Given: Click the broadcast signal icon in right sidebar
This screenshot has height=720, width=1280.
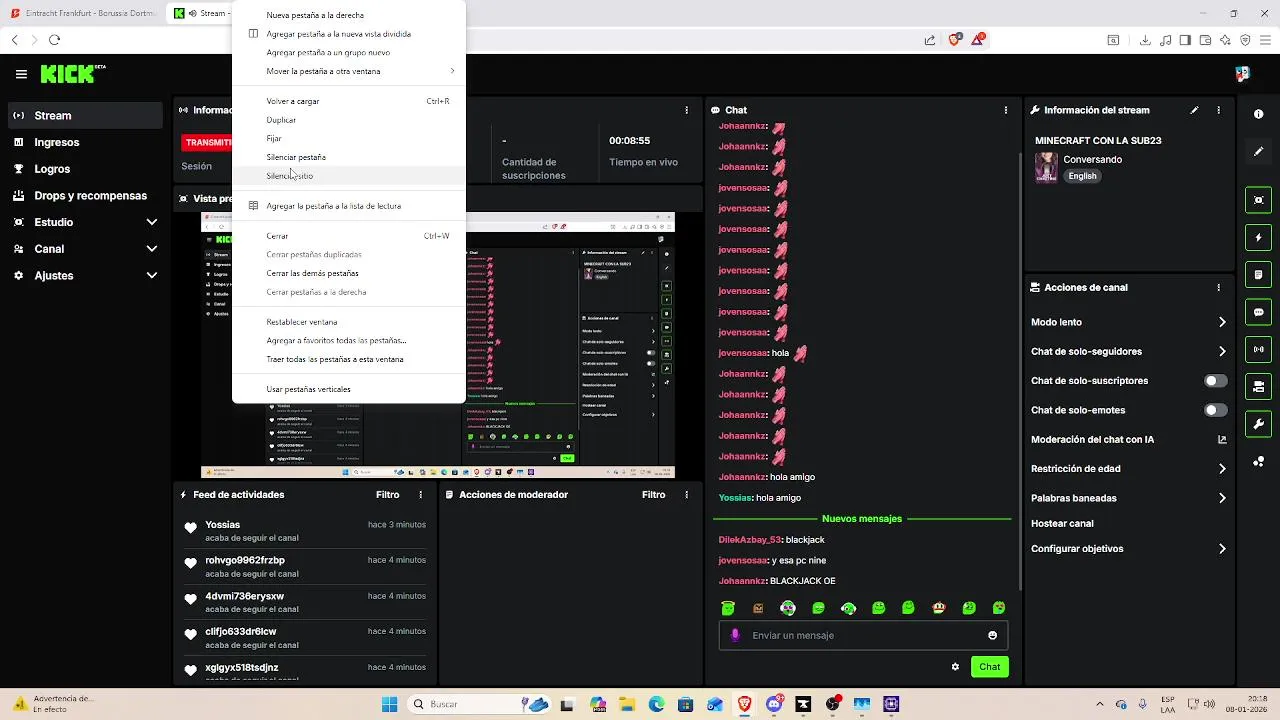Looking at the screenshot, I should 1259,349.
